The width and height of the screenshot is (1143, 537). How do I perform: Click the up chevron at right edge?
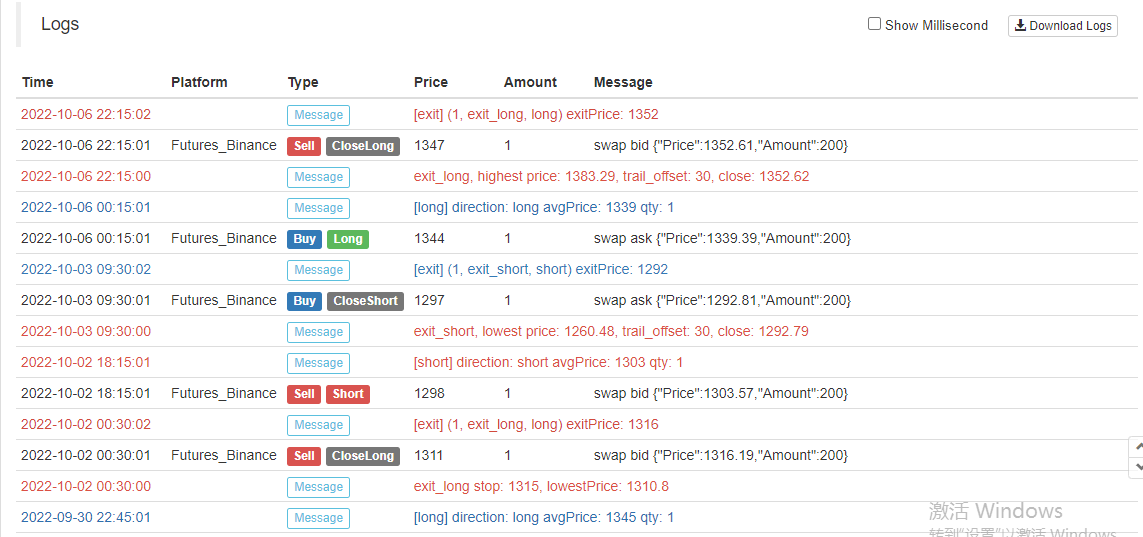coord(1136,447)
